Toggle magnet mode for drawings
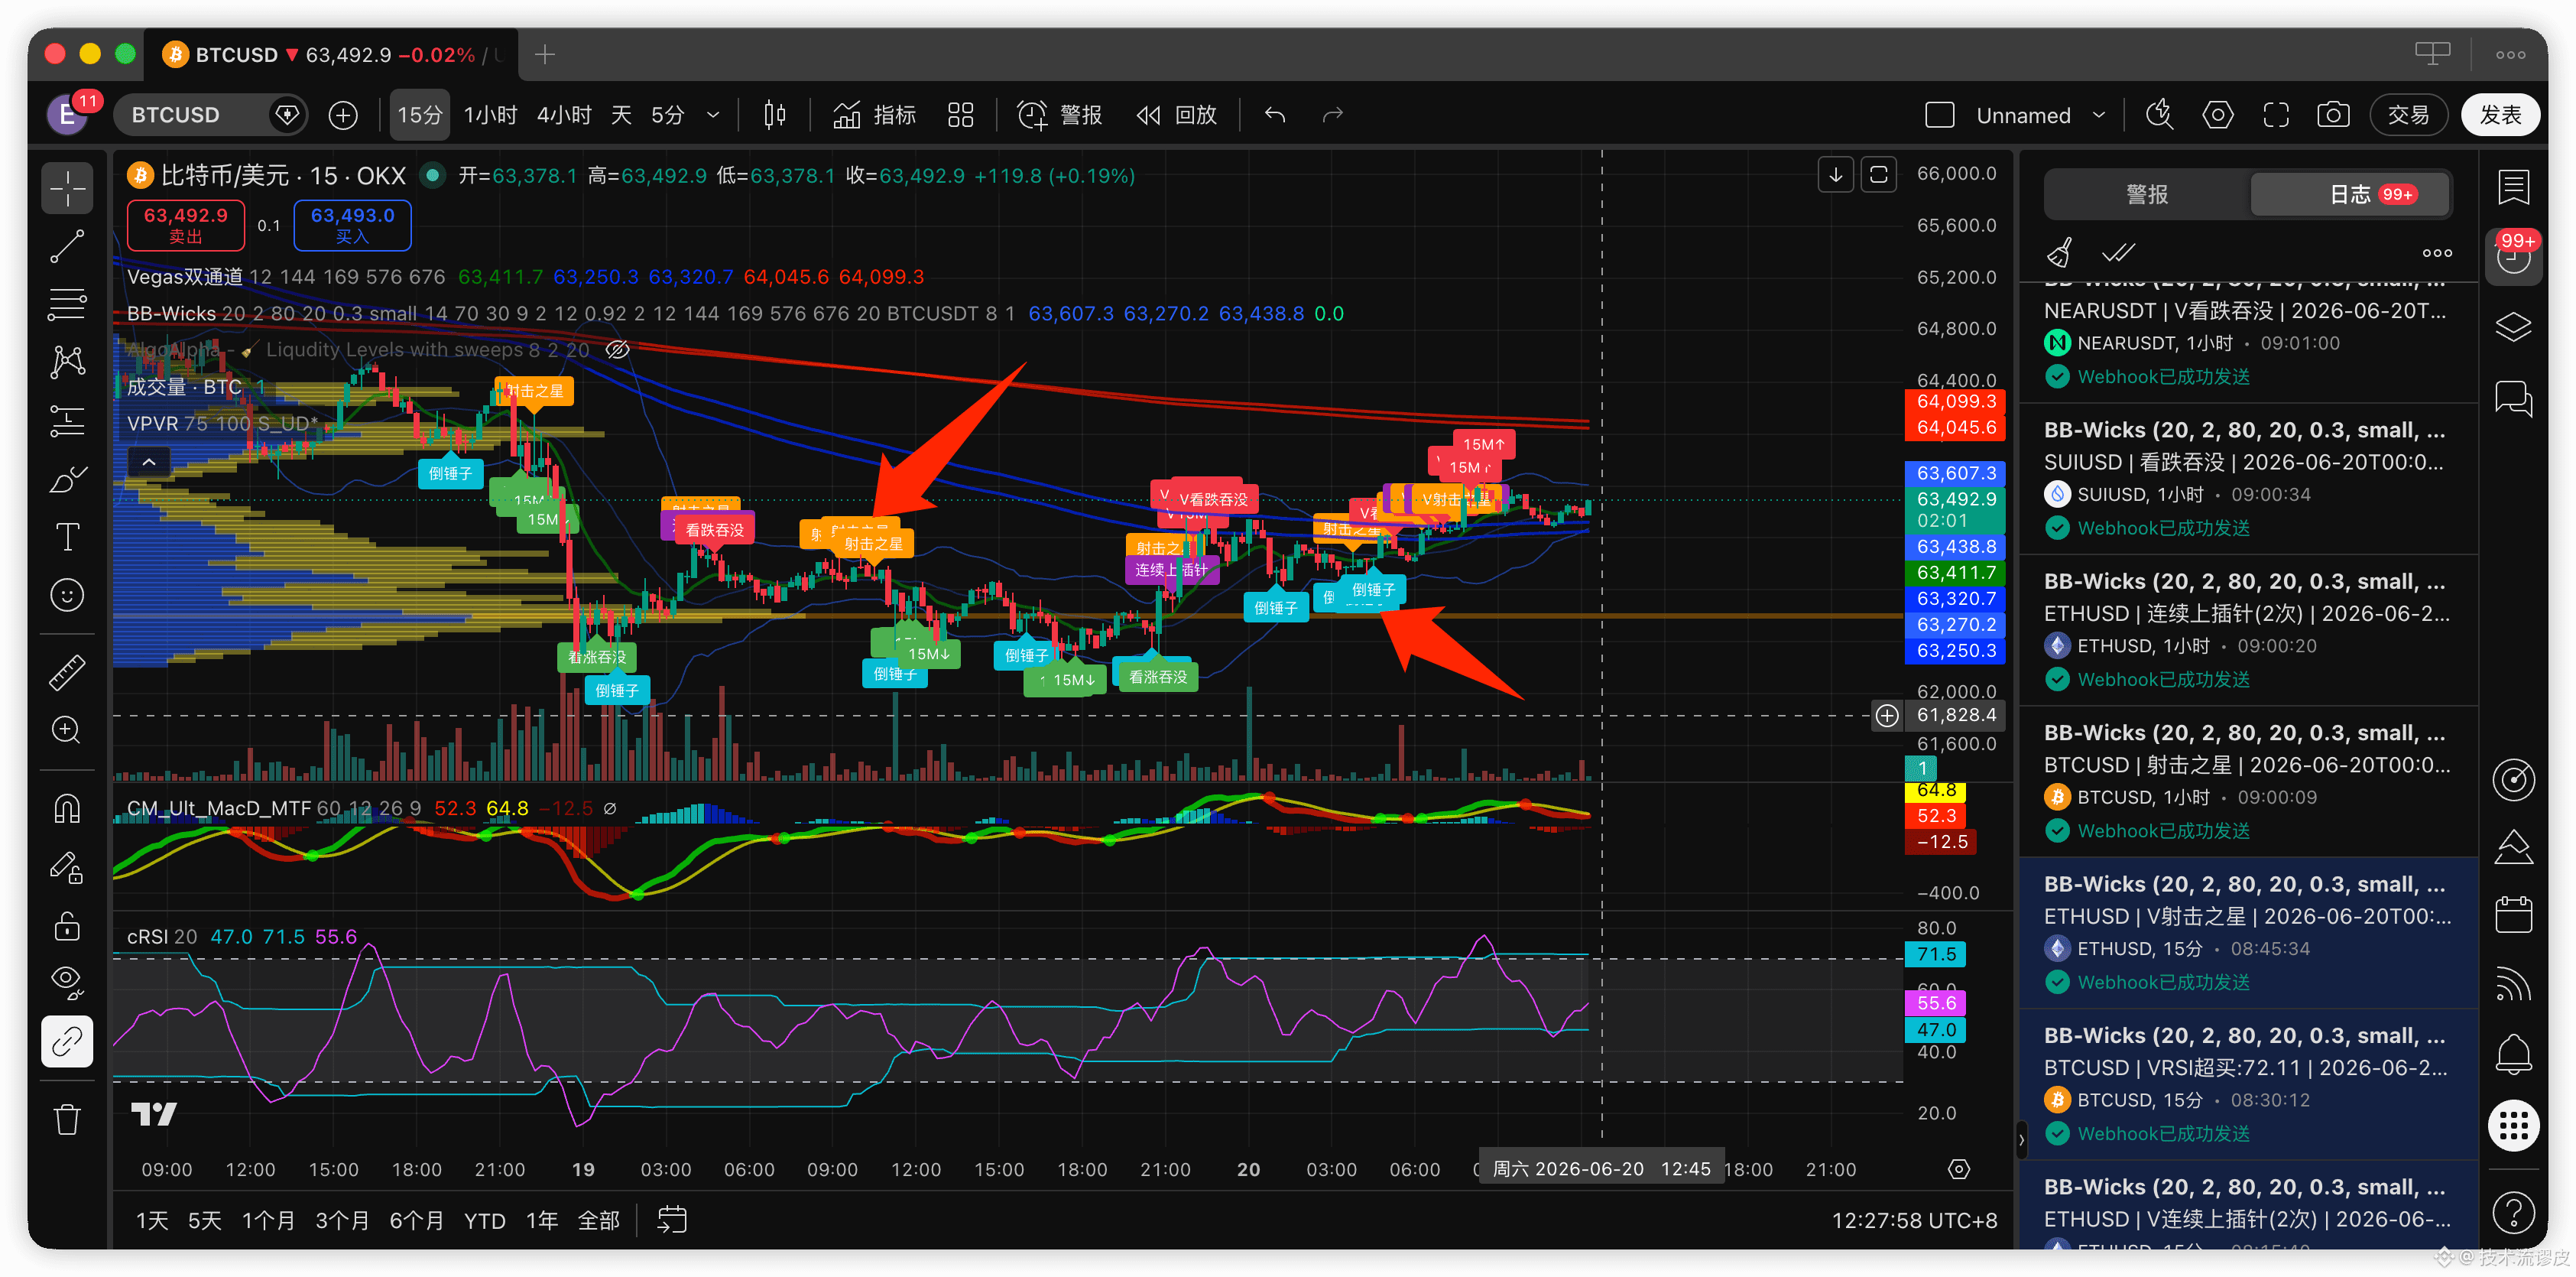Image resolution: width=2576 pixels, height=1277 pixels. [x=67, y=809]
